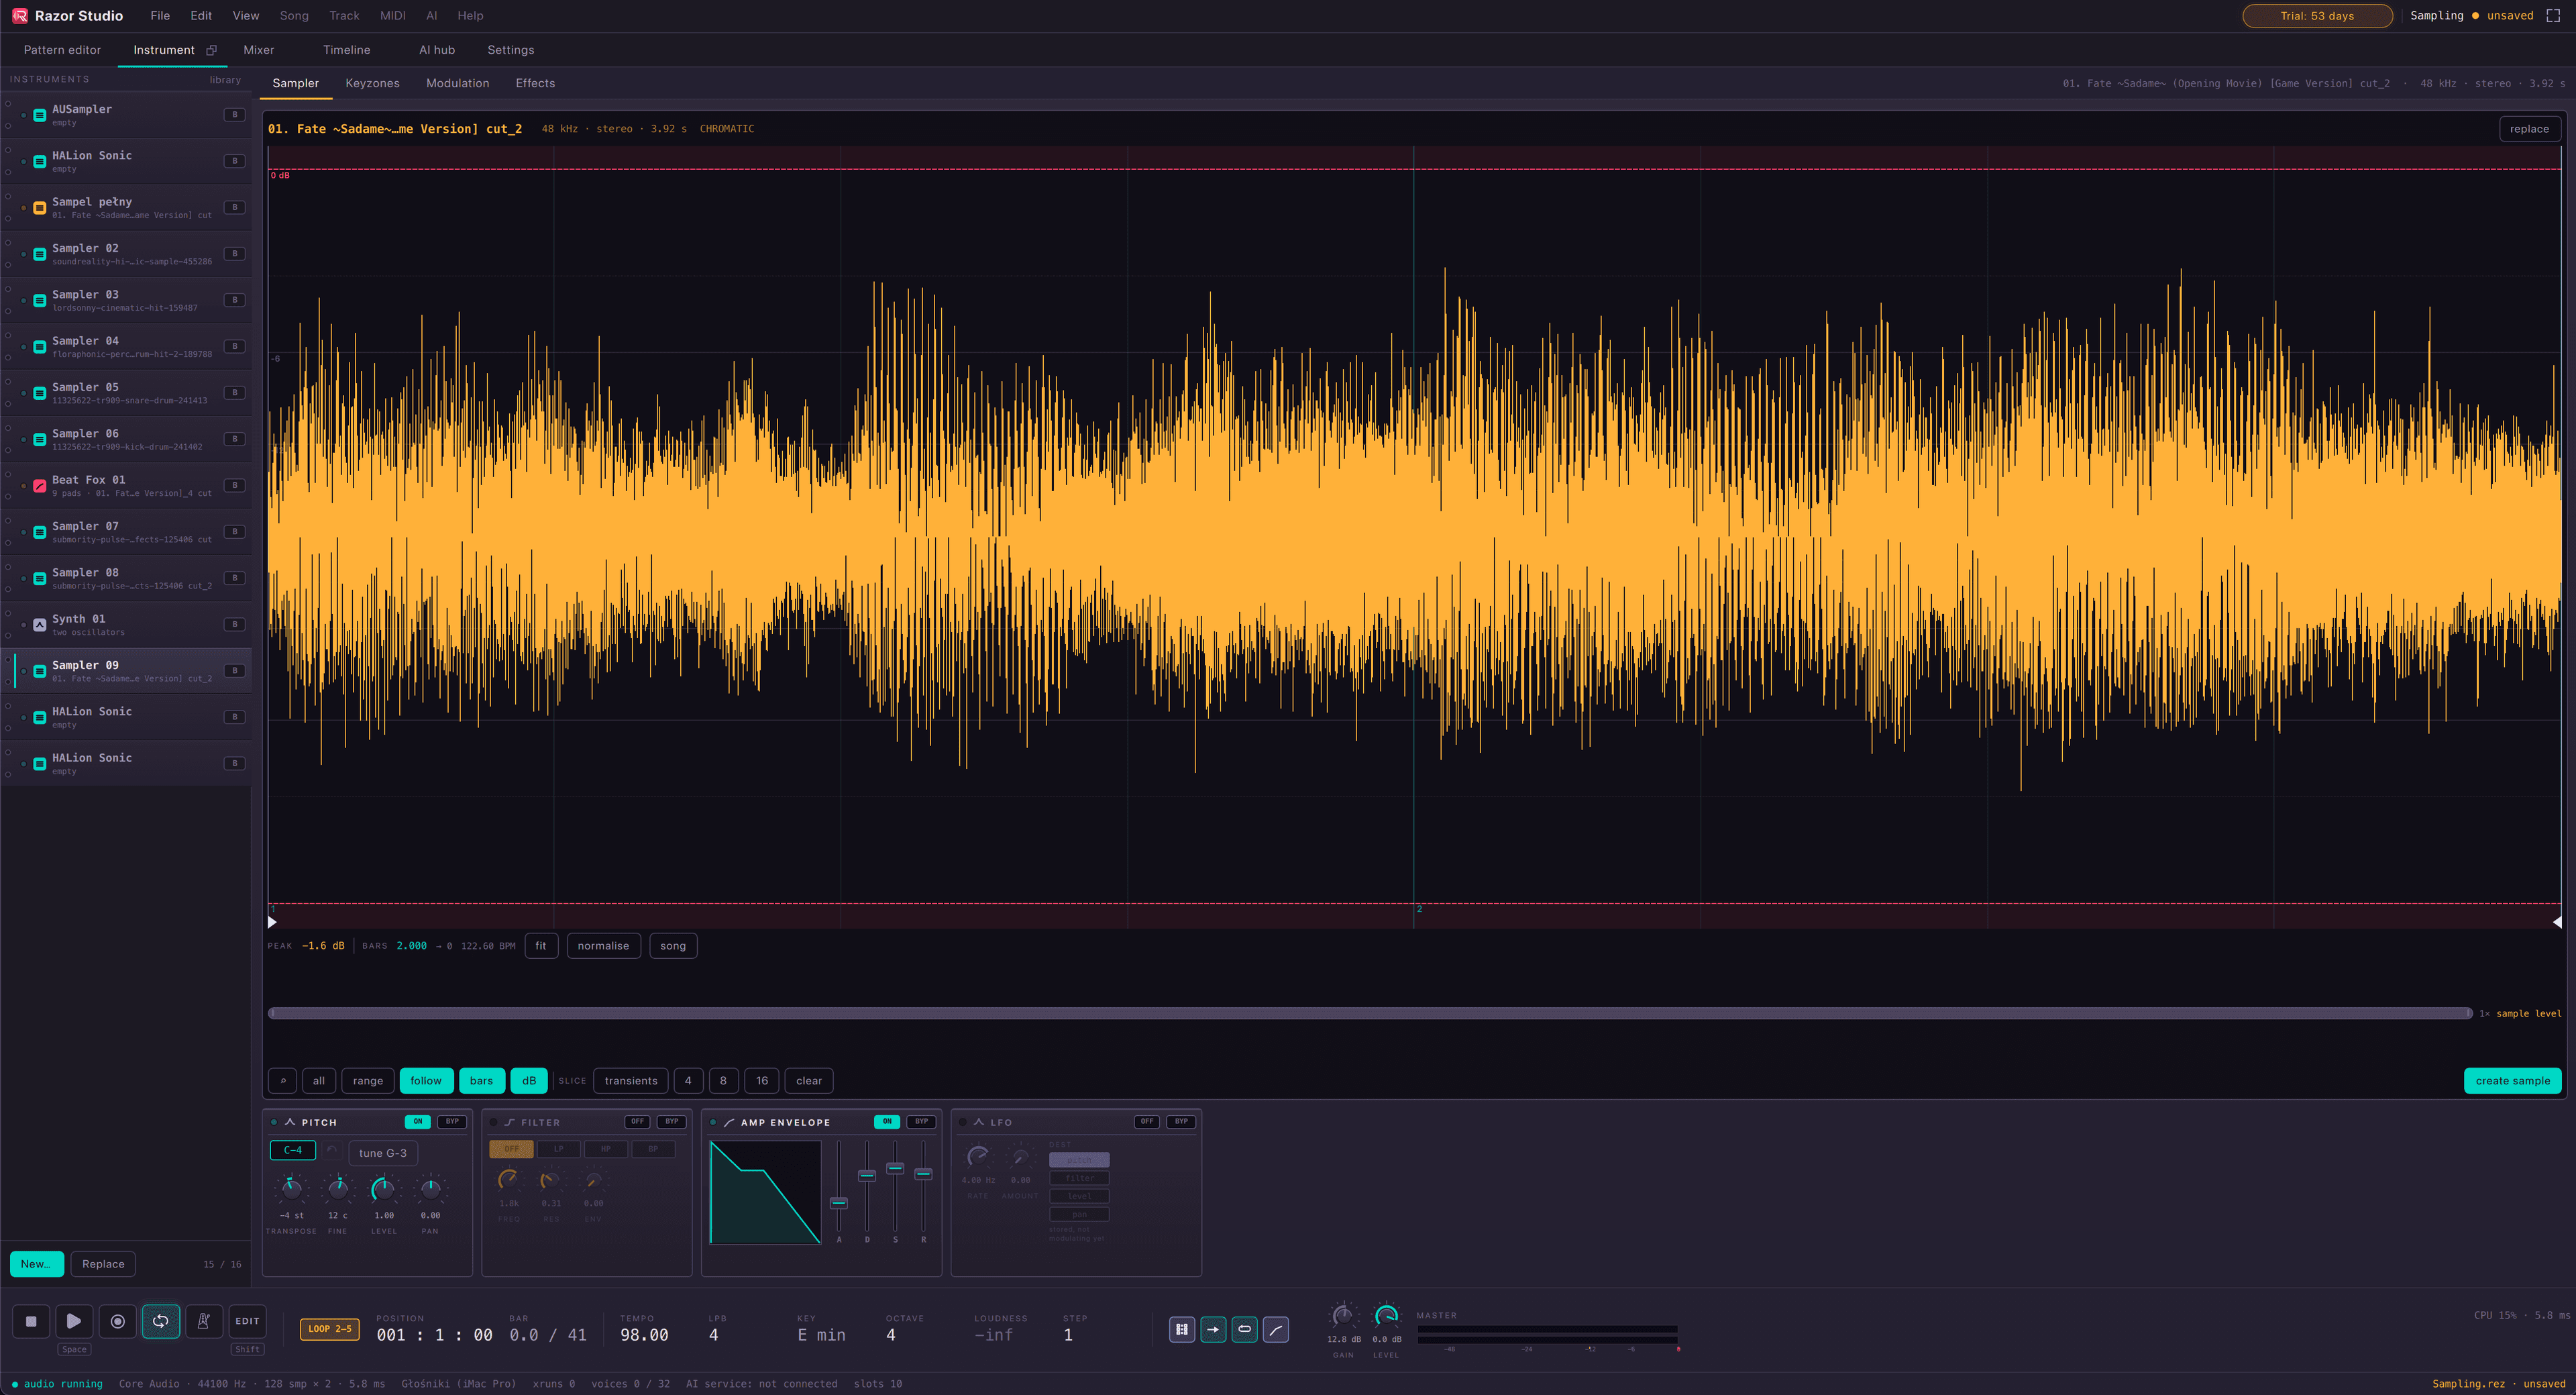The image size is (2576, 1395).
Task: Click the loop-shape icon beside the arrow icon
Action: point(1244,1329)
